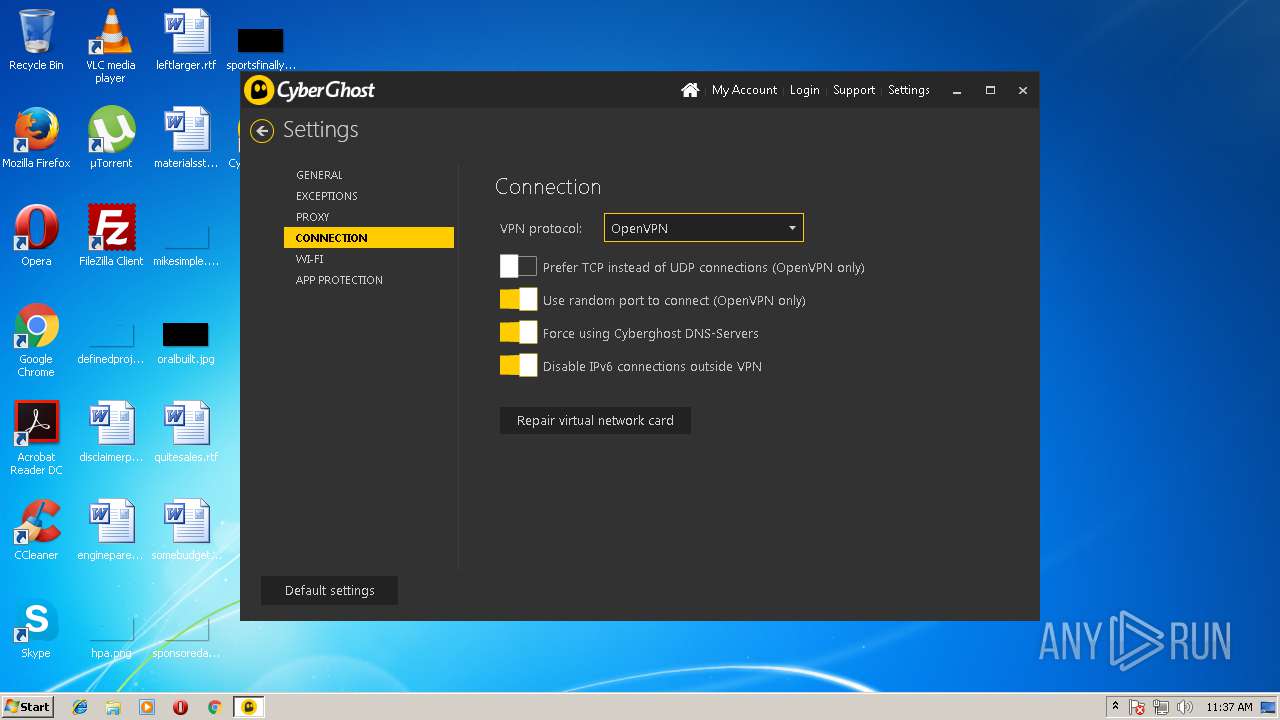Screen dimensions: 1280x720
Task: Open somebudget document icon
Action: [x=186, y=530]
